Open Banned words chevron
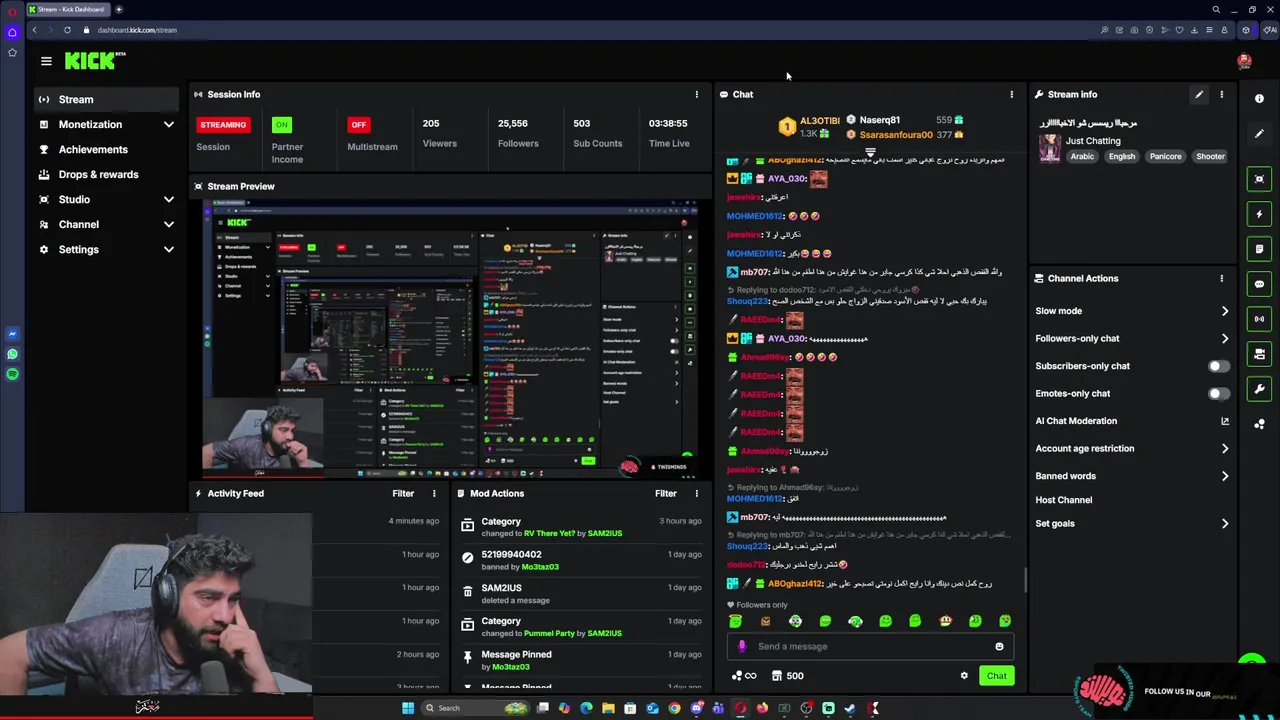Viewport: 1280px width, 720px height. [1225, 476]
